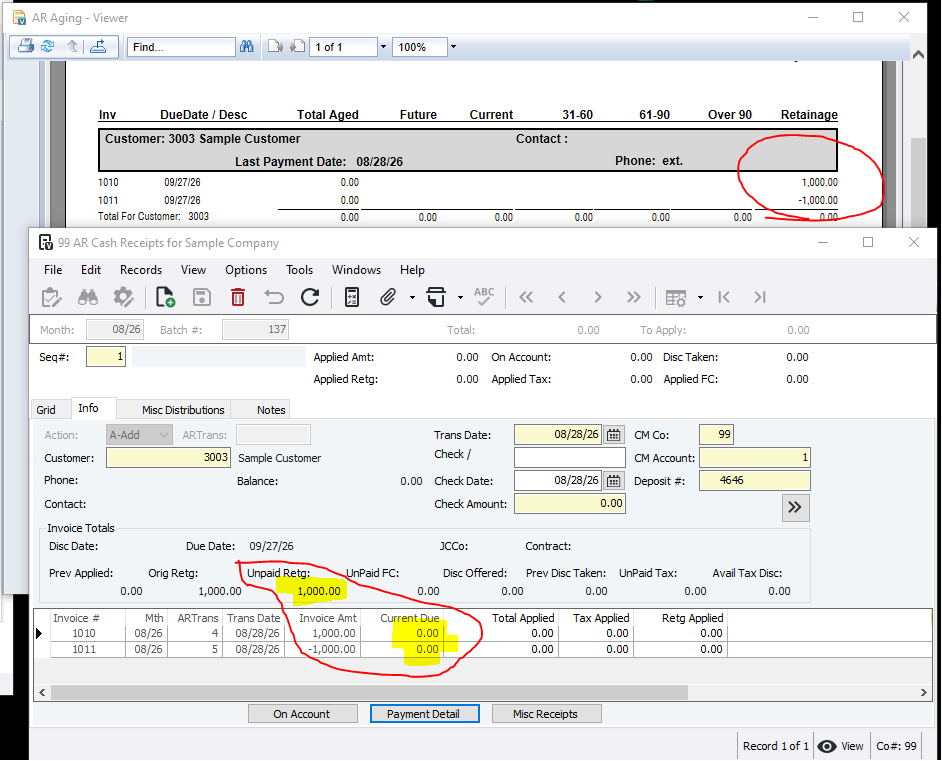Click the undo arrow icon
This screenshot has height=761, width=942.
pos(274,297)
